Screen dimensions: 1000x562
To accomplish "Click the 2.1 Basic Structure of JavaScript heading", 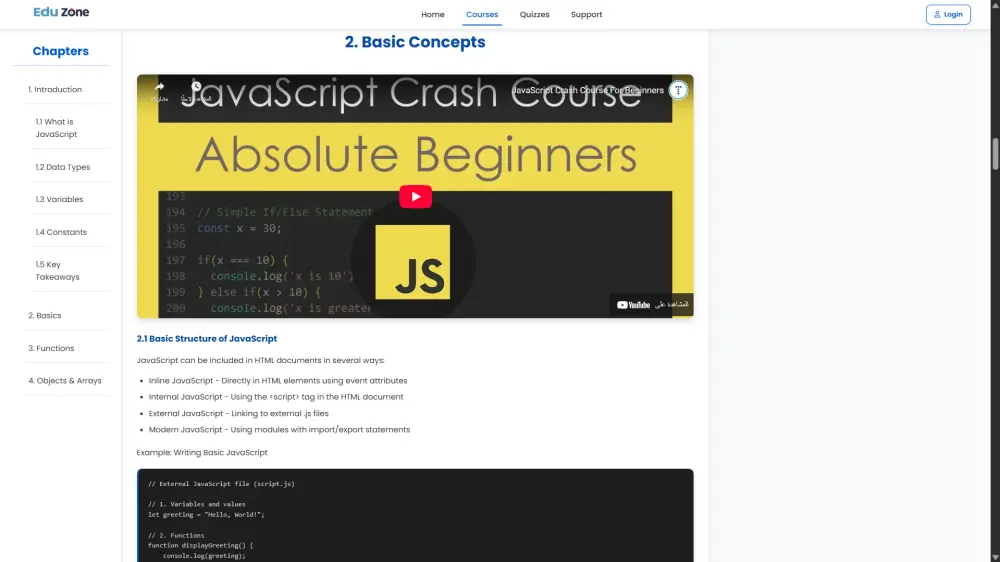I will (207, 339).
